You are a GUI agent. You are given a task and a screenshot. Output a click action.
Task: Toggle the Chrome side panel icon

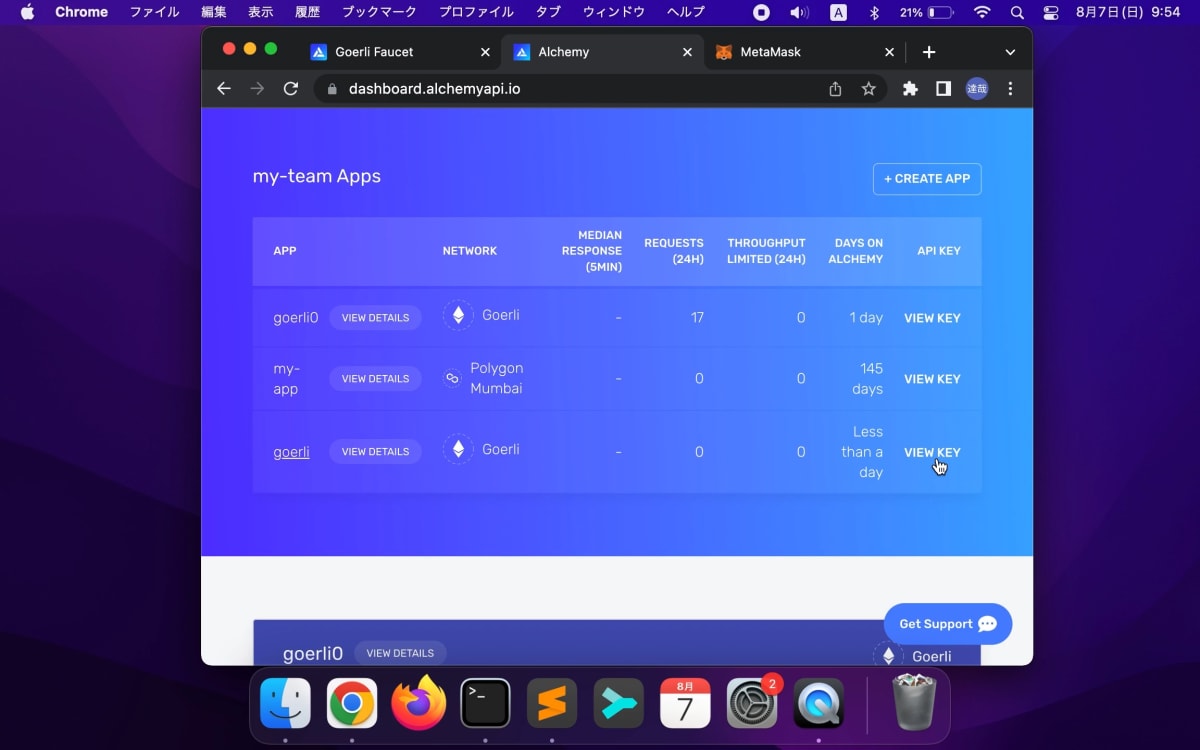pos(943,89)
